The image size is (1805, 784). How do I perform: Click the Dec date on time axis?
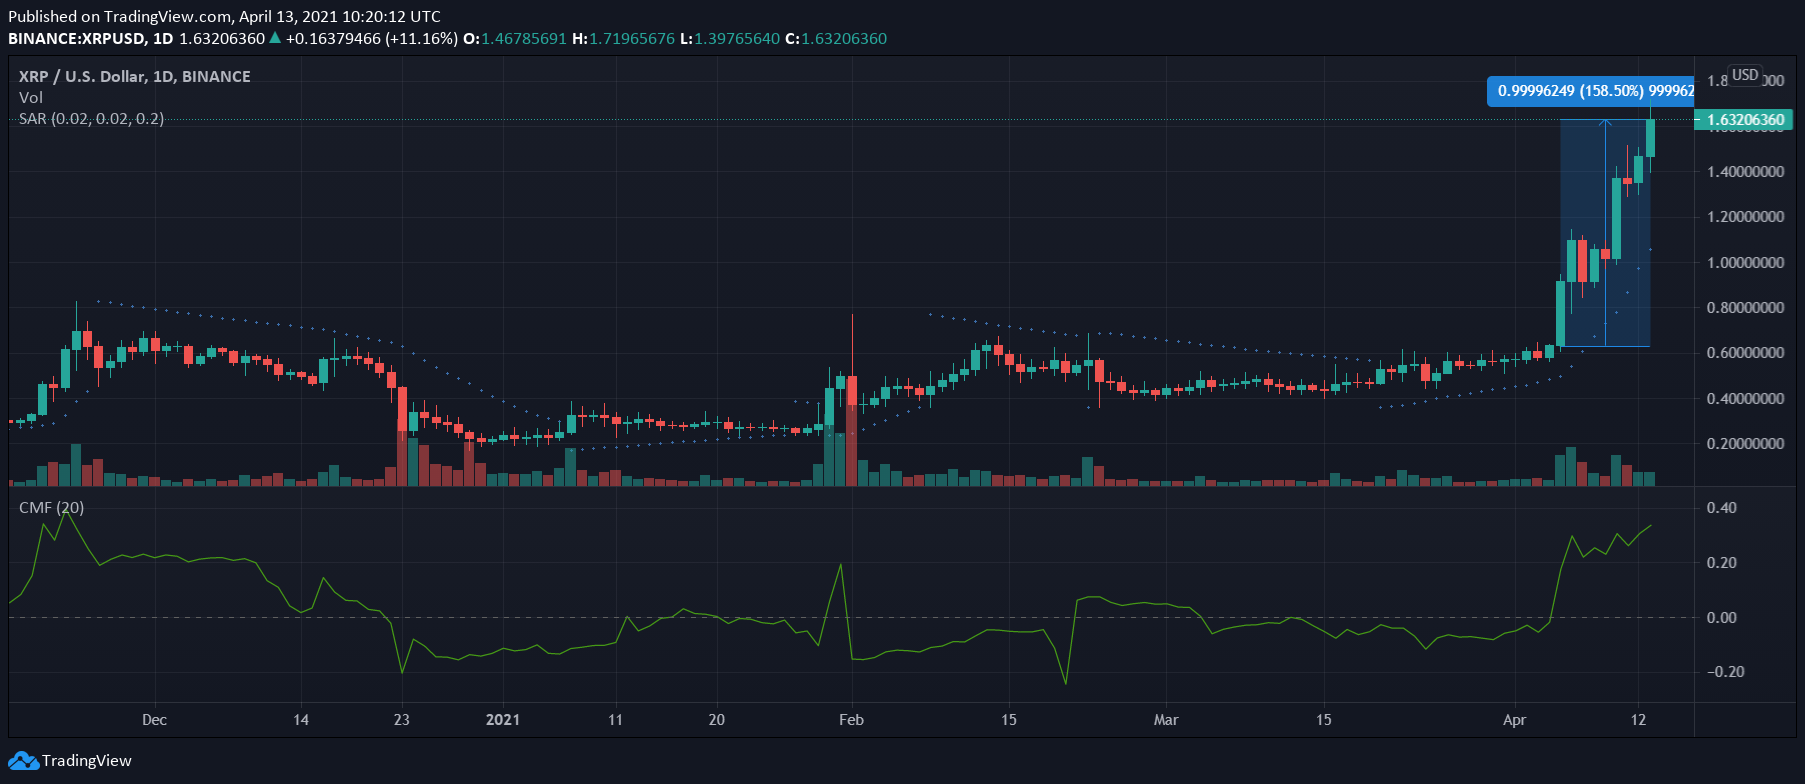tap(154, 720)
